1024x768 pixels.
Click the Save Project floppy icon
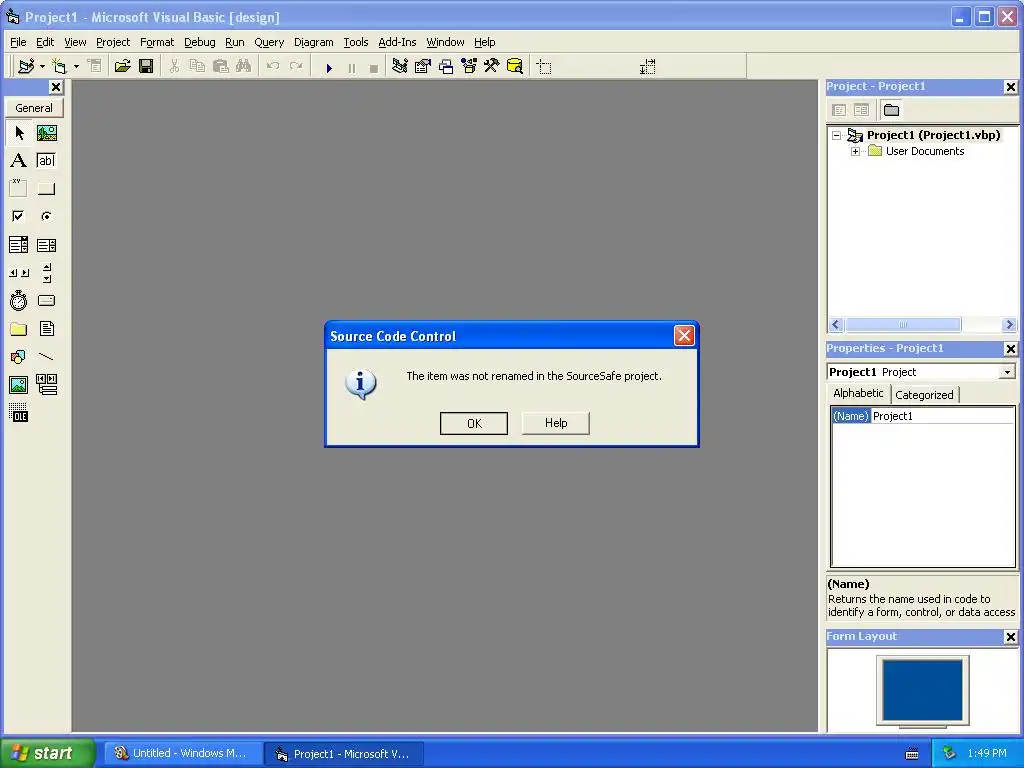pyautogui.click(x=146, y=66)
